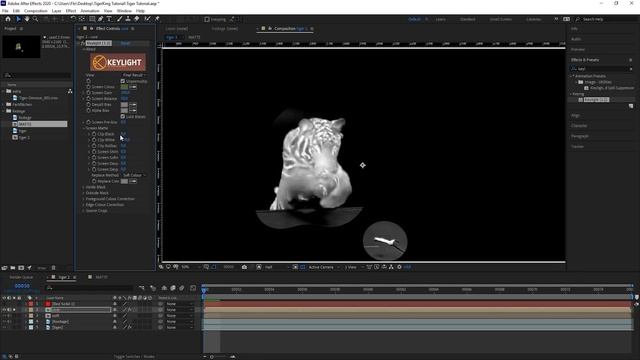Open the resolution dropdown showing Half

pos(276,267)
